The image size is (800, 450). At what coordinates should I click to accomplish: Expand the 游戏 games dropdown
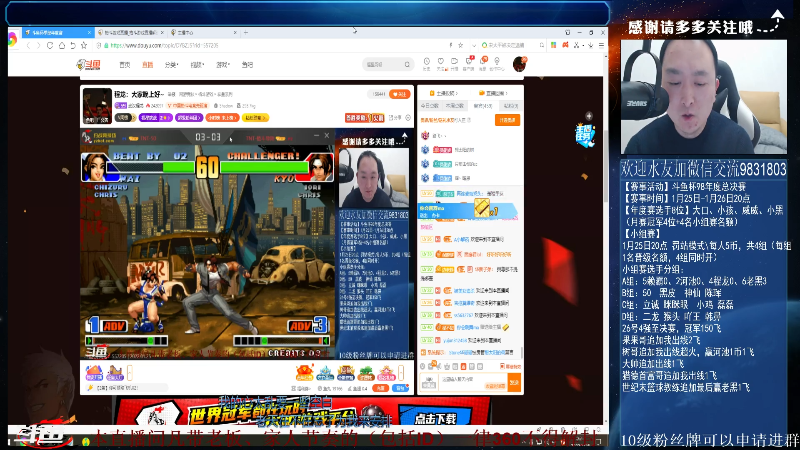[x=222, y=65]
